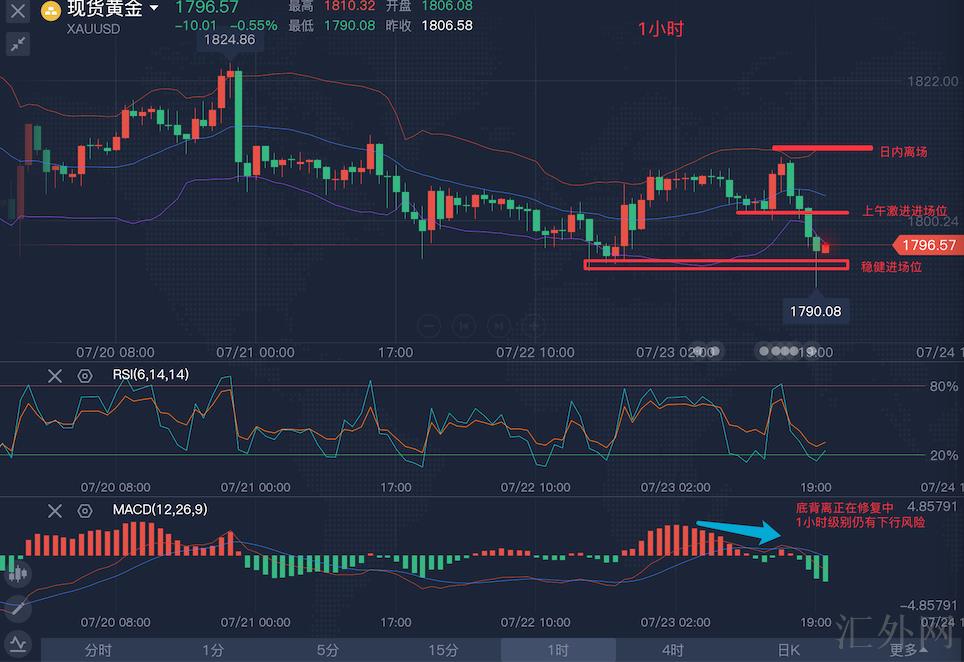Open the 现货黄金 symbol dropdown
Screen dimensions: 964x662
pyautogui.click(x=153, y=9)
